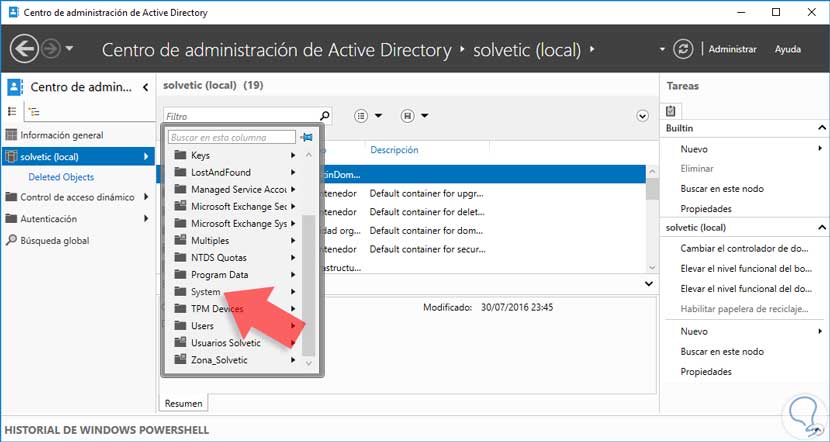Viewport: 830px width, 442px height.
Task: Expand Autenticación arrow
Action: [x=146, y=219]
